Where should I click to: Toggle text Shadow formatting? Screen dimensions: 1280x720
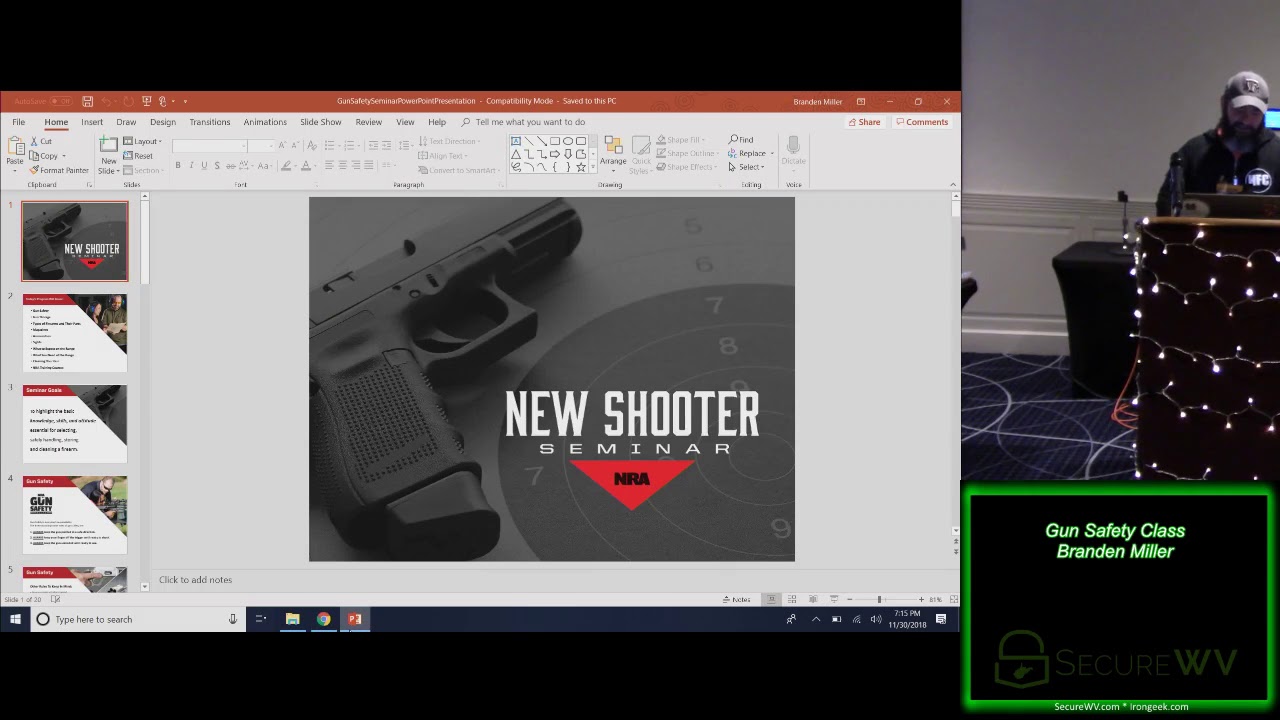coord(217,165)
